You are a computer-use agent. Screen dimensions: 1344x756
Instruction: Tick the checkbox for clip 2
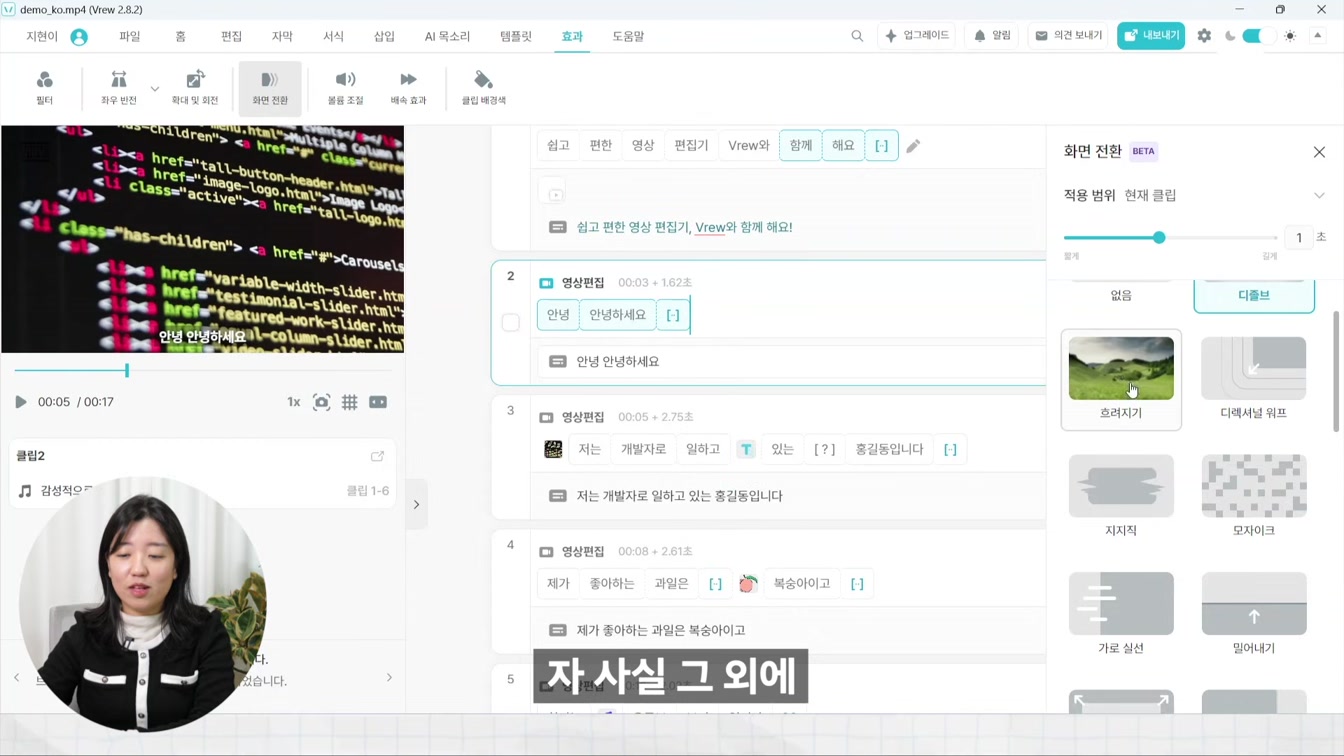[x=510, y=322]
